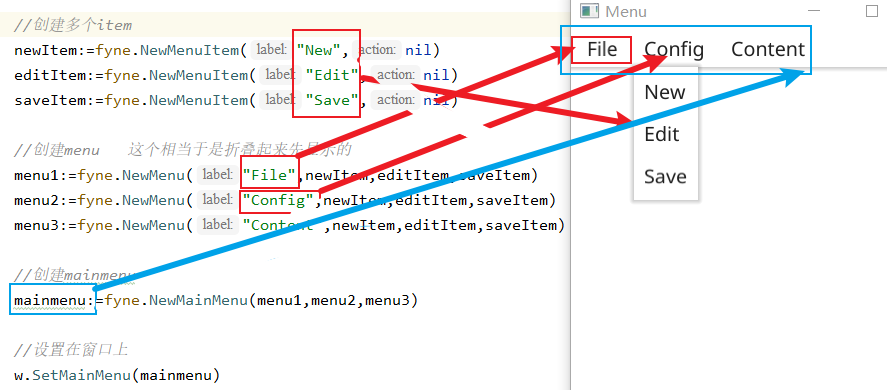The width and height of the screenshot is (887, 390).
Task: Click NewMainMenu function name in code
Action: click(x=198, y=300)
